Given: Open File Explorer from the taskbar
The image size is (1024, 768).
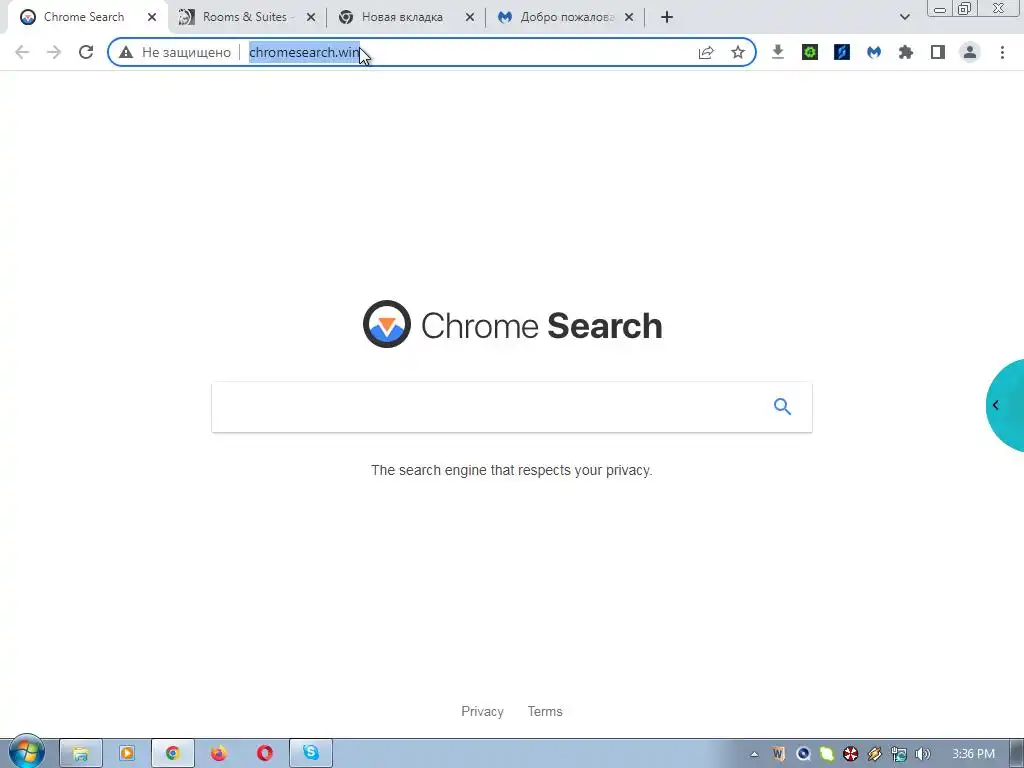Looking at the screenshot, I should pyautogui.click(x=80, y=754).
